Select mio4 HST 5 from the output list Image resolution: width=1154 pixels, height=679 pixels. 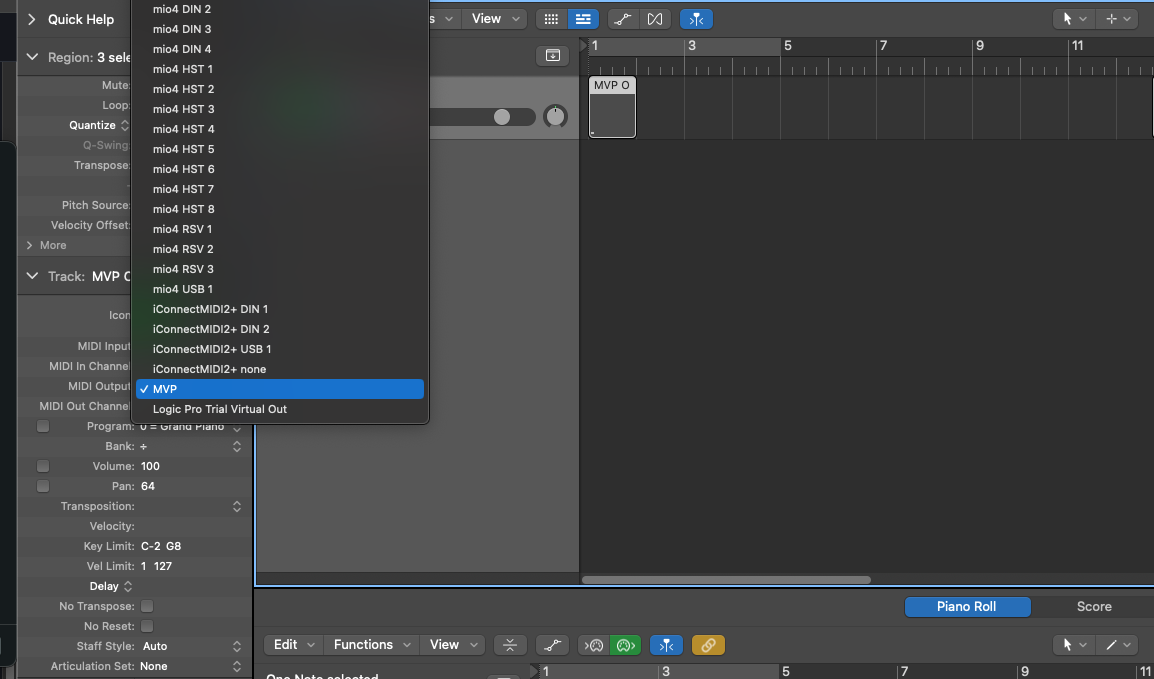coord(183,149)
